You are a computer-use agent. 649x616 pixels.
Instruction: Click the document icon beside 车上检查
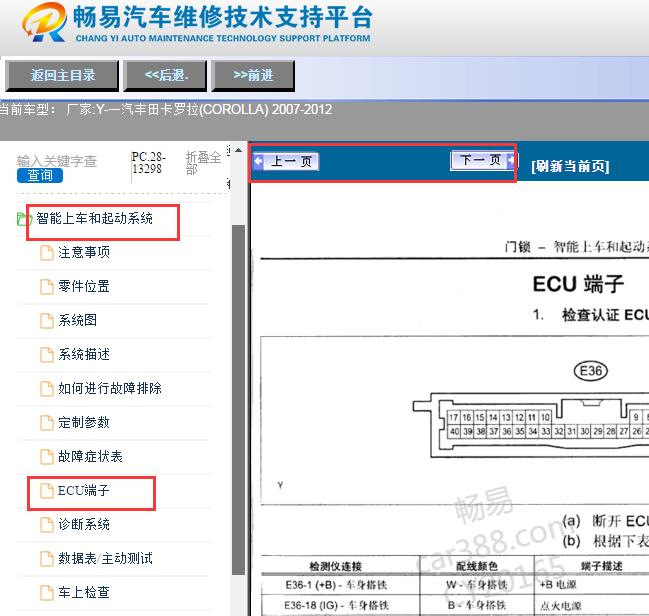[x=47, y=593]
